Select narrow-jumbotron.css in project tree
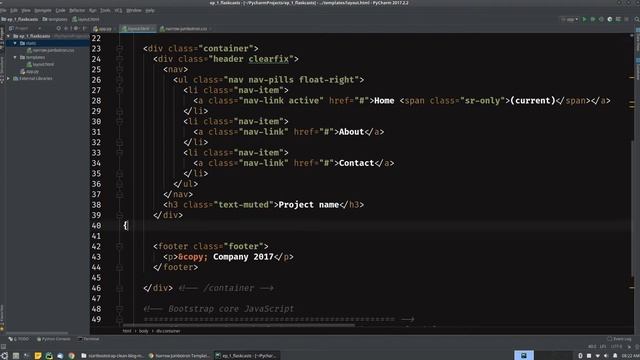This screenshot has width=640, height=360. click(x=51, y=50)
